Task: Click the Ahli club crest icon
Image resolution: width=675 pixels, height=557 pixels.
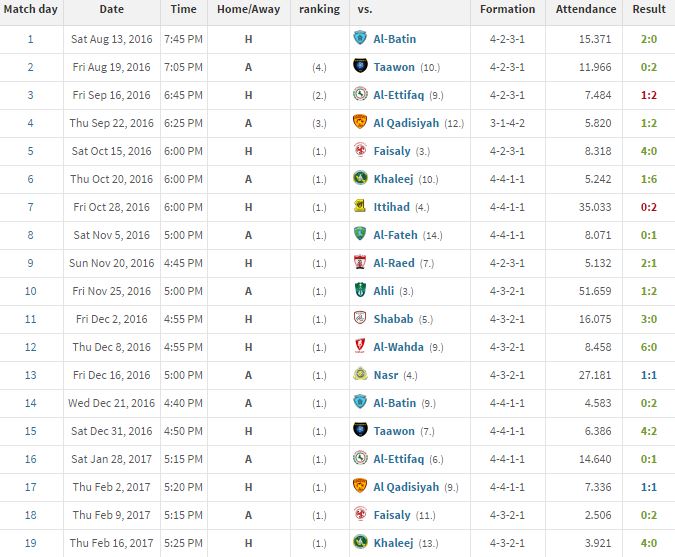Action: click(x=360, y=290)
